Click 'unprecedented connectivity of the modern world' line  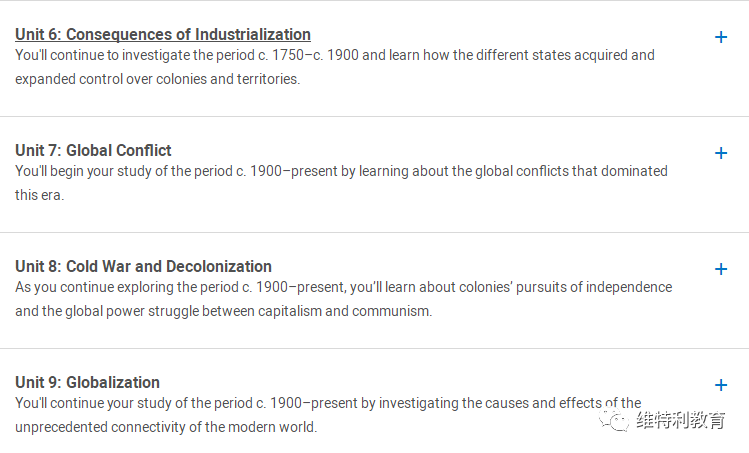coord(166,427)
